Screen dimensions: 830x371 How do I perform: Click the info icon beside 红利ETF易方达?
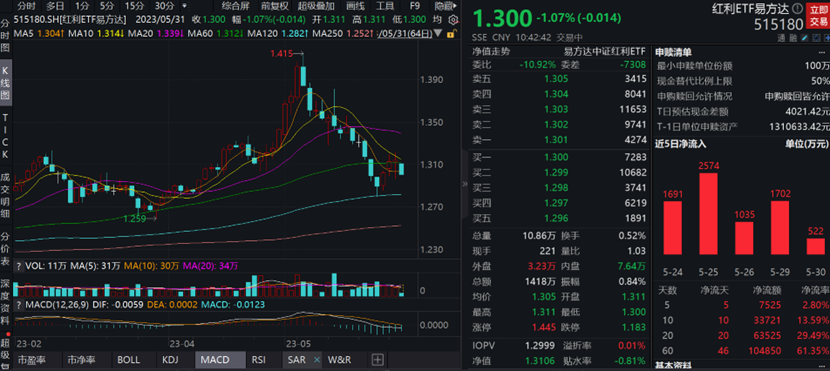click(x=797, y=8)
